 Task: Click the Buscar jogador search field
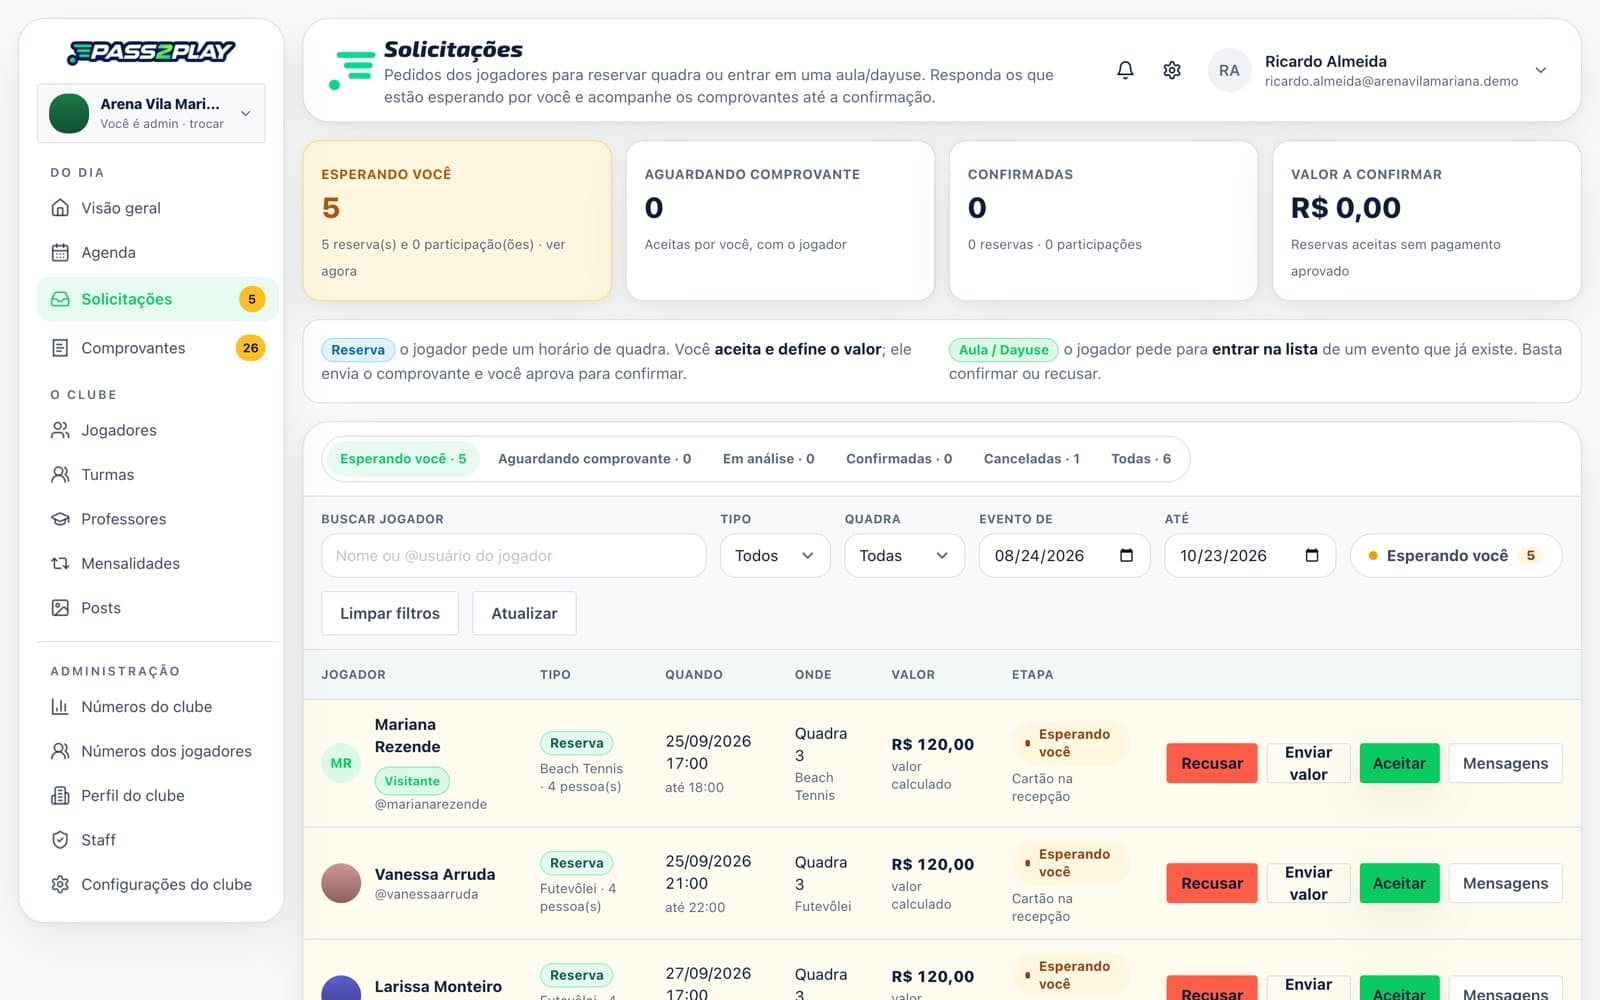point(513,555)
